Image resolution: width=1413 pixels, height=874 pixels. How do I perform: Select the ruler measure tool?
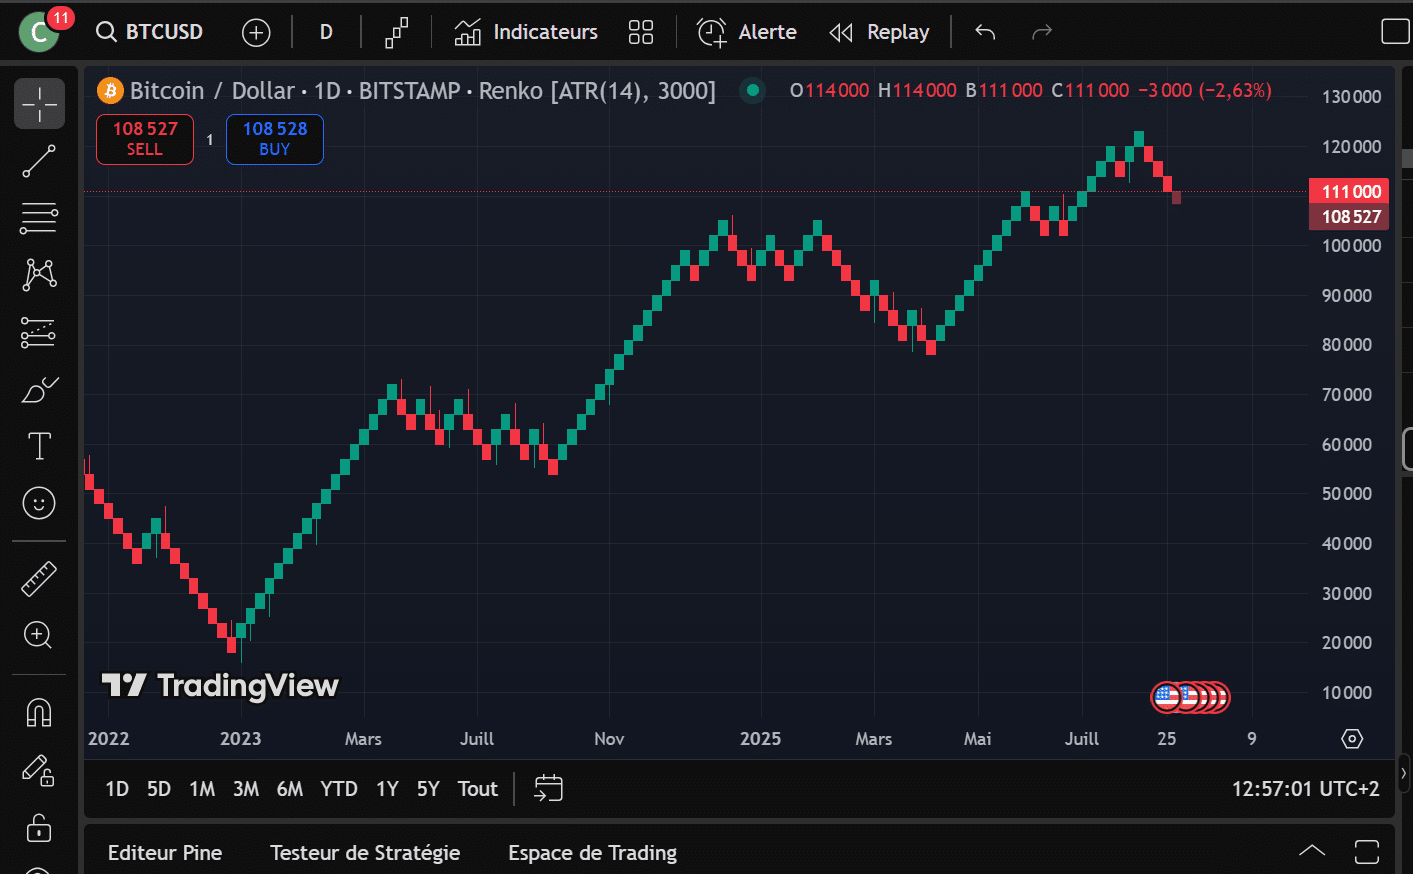[39, 579]
